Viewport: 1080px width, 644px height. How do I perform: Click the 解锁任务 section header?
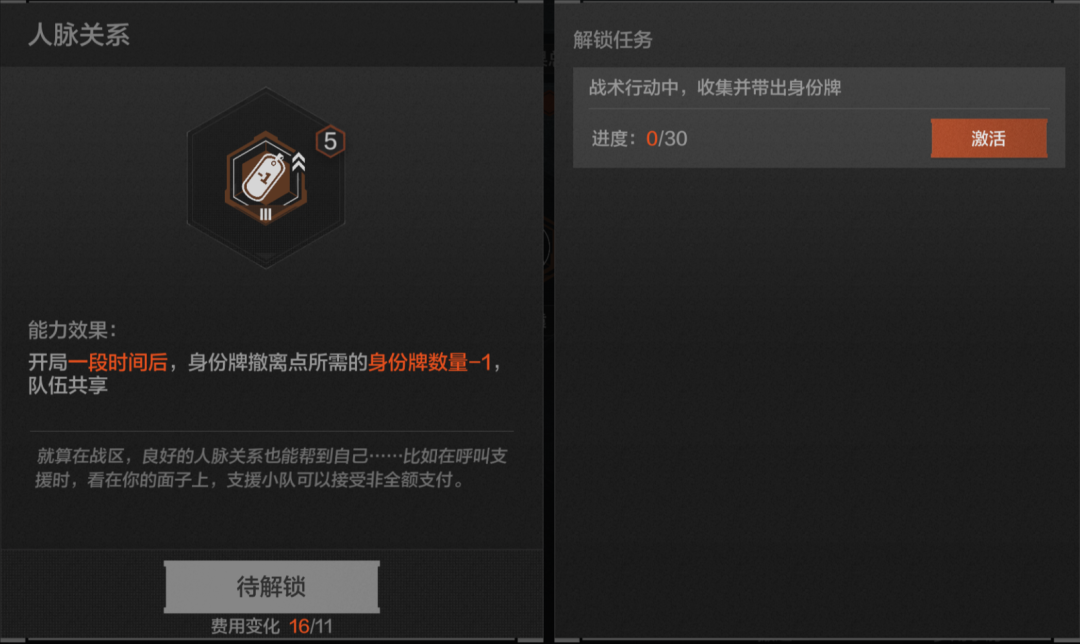tap(612, 39)
